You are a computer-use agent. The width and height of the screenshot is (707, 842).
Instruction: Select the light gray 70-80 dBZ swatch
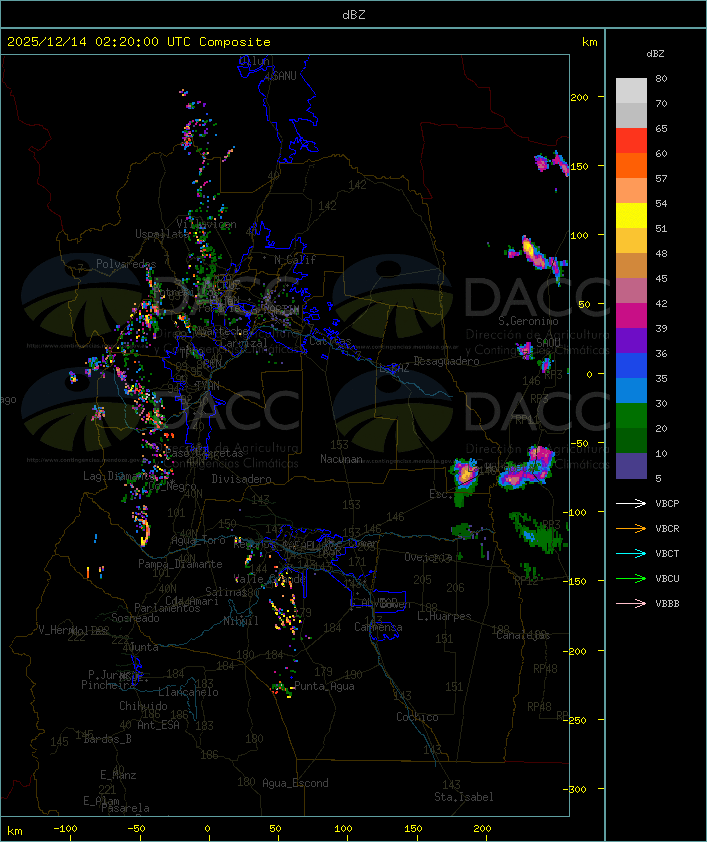(x=631, y=91)
